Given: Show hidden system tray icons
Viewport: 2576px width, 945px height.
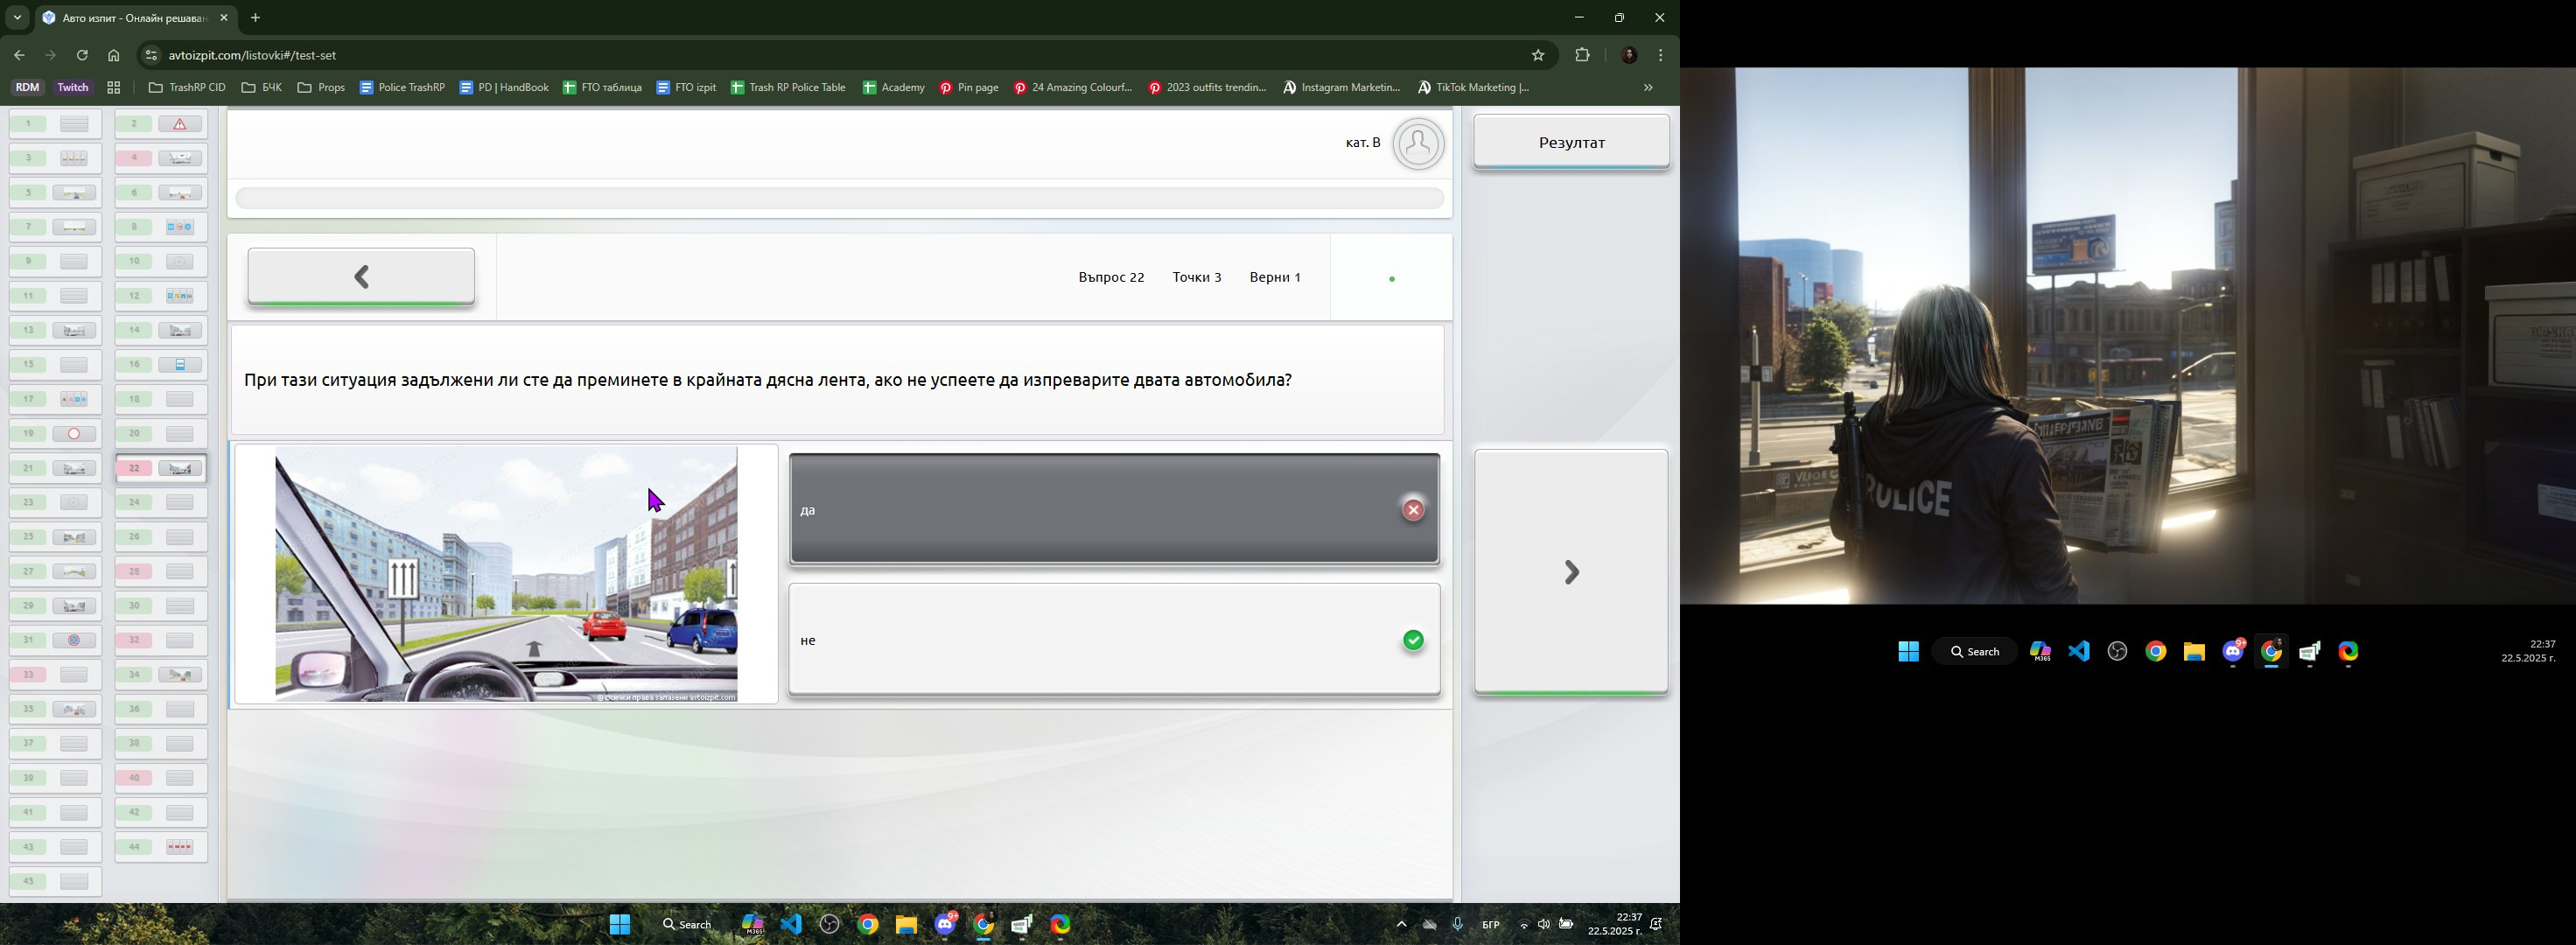Looking at the screenshot, I should [x=1401, y=925].
